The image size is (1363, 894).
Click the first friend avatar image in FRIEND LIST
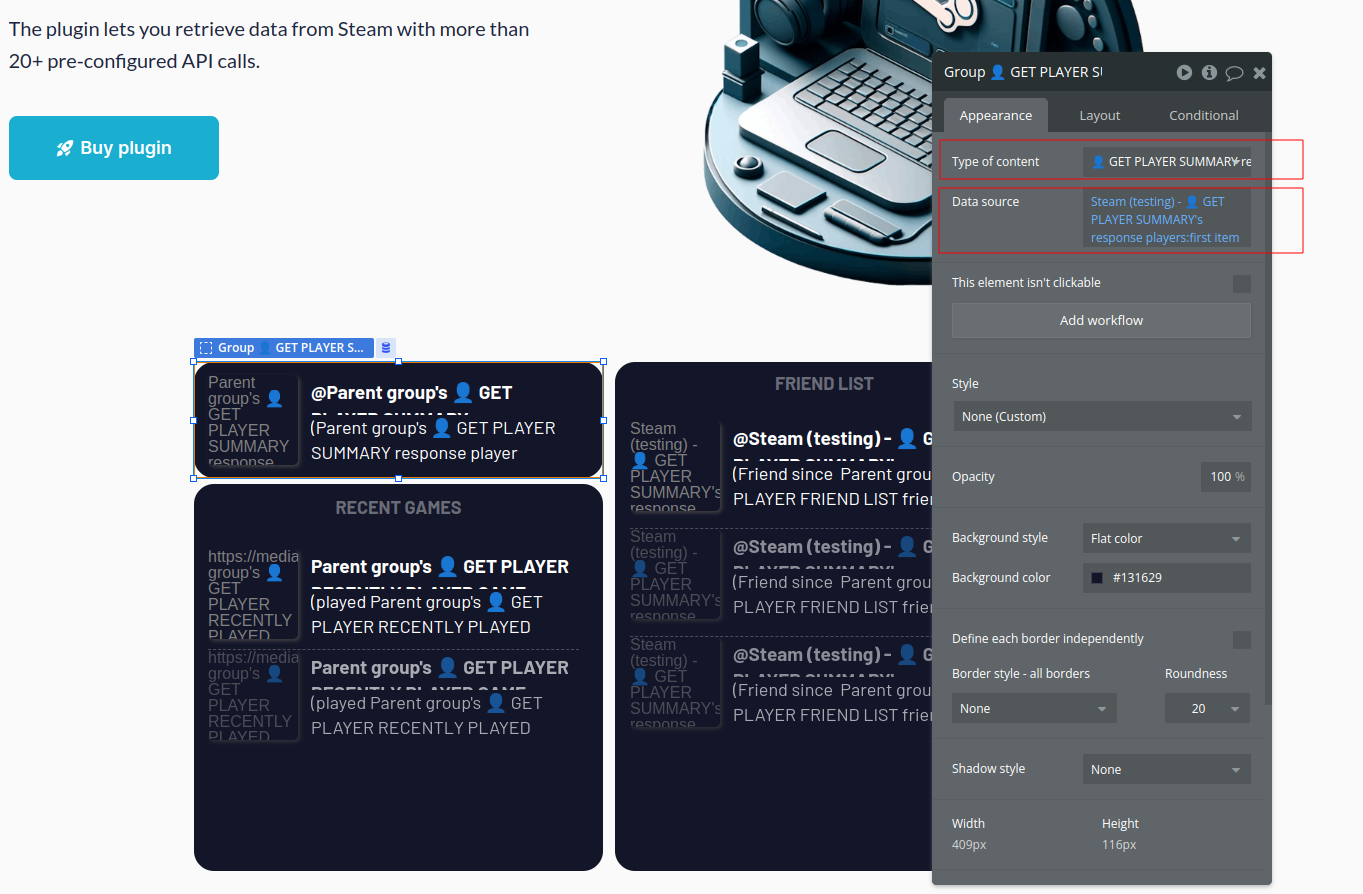tap(675, 466)
